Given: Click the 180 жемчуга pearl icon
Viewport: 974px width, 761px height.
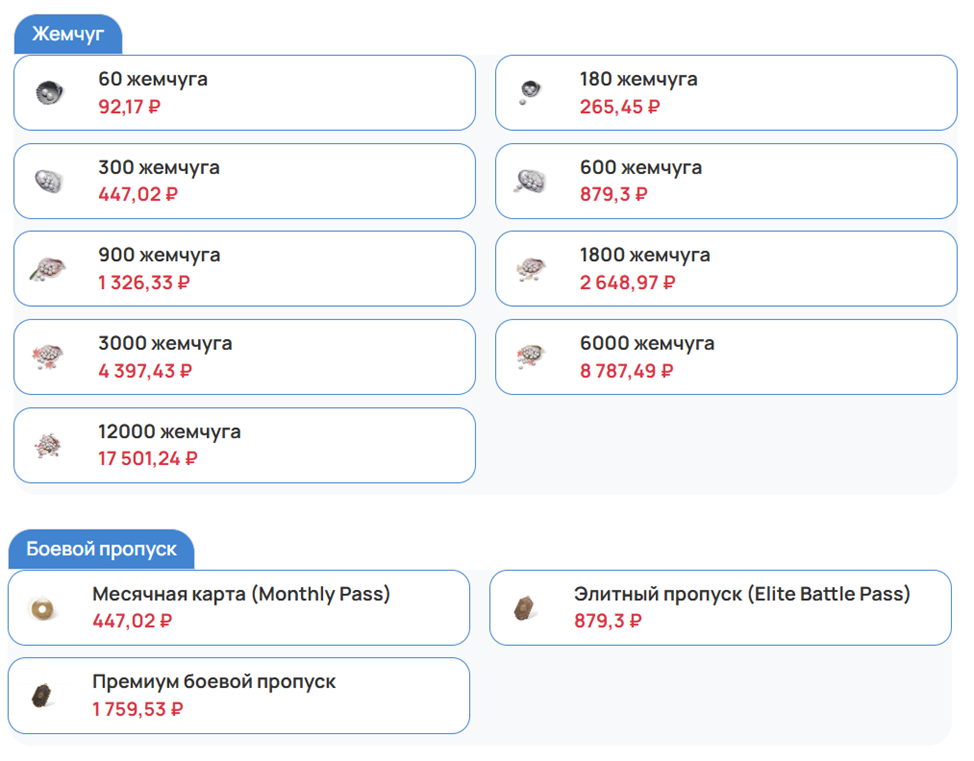Looking at the screenshot, I should pos(529,93).
